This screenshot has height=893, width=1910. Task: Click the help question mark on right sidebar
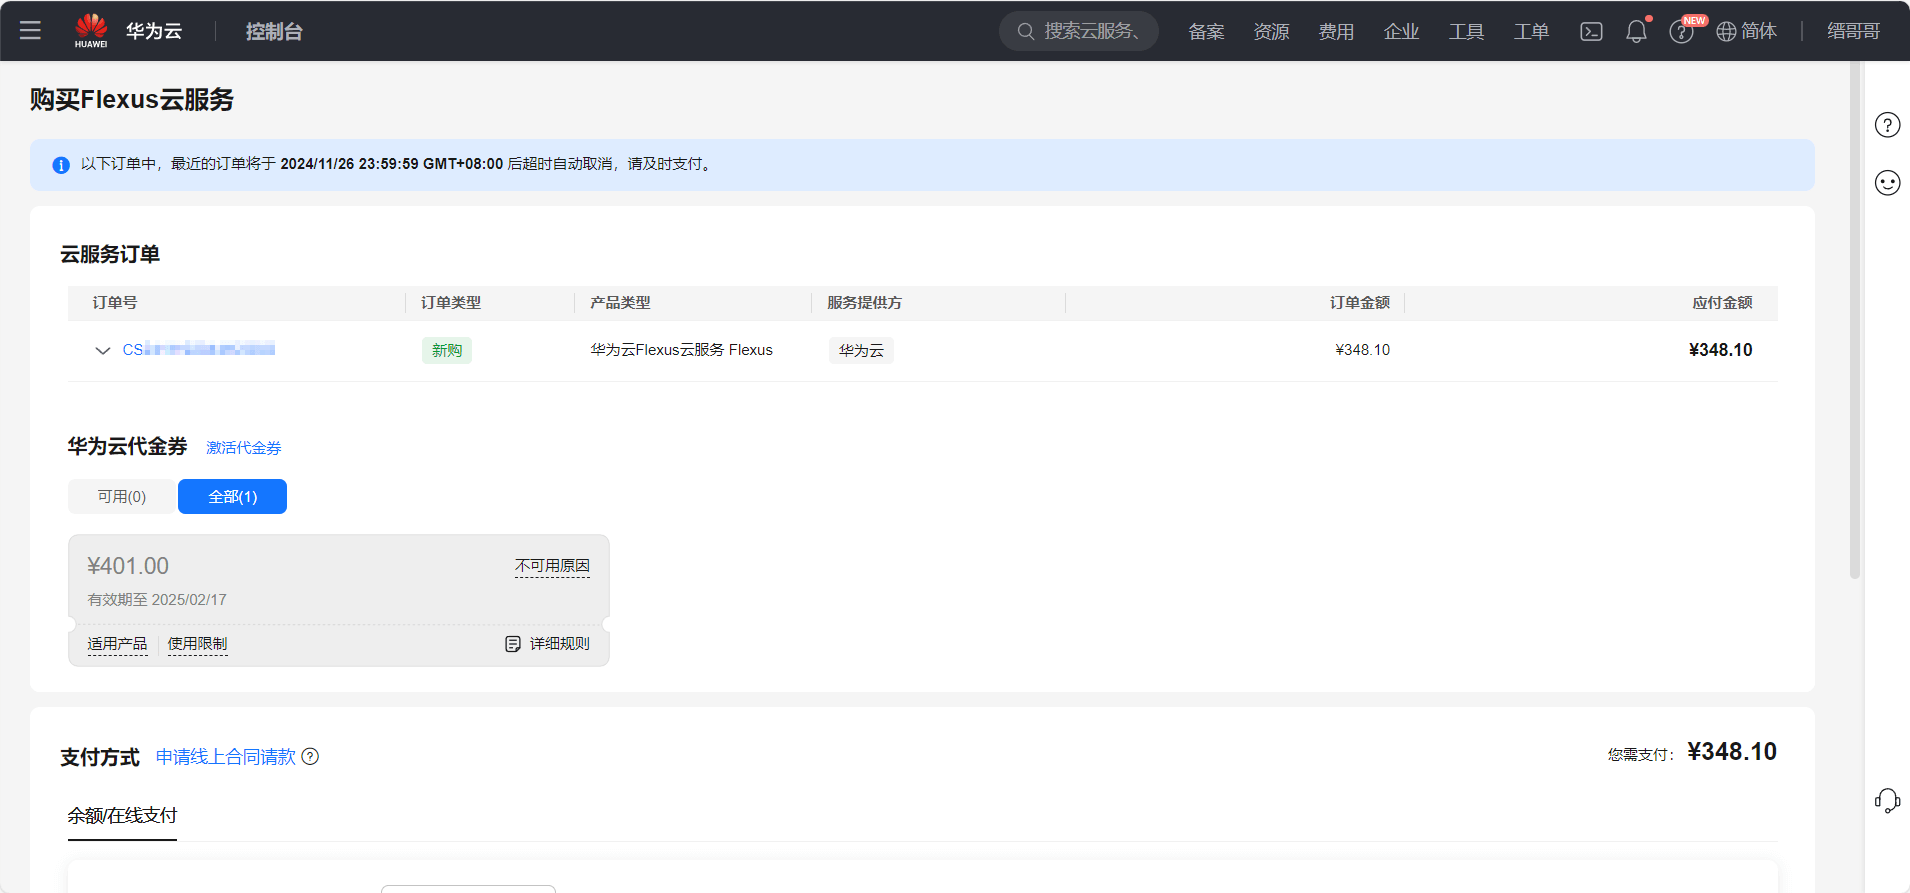[x=1887, y=125]
